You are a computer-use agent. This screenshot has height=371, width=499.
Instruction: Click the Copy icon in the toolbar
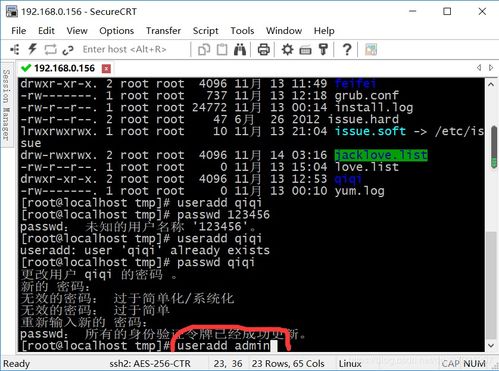[204, 50]
